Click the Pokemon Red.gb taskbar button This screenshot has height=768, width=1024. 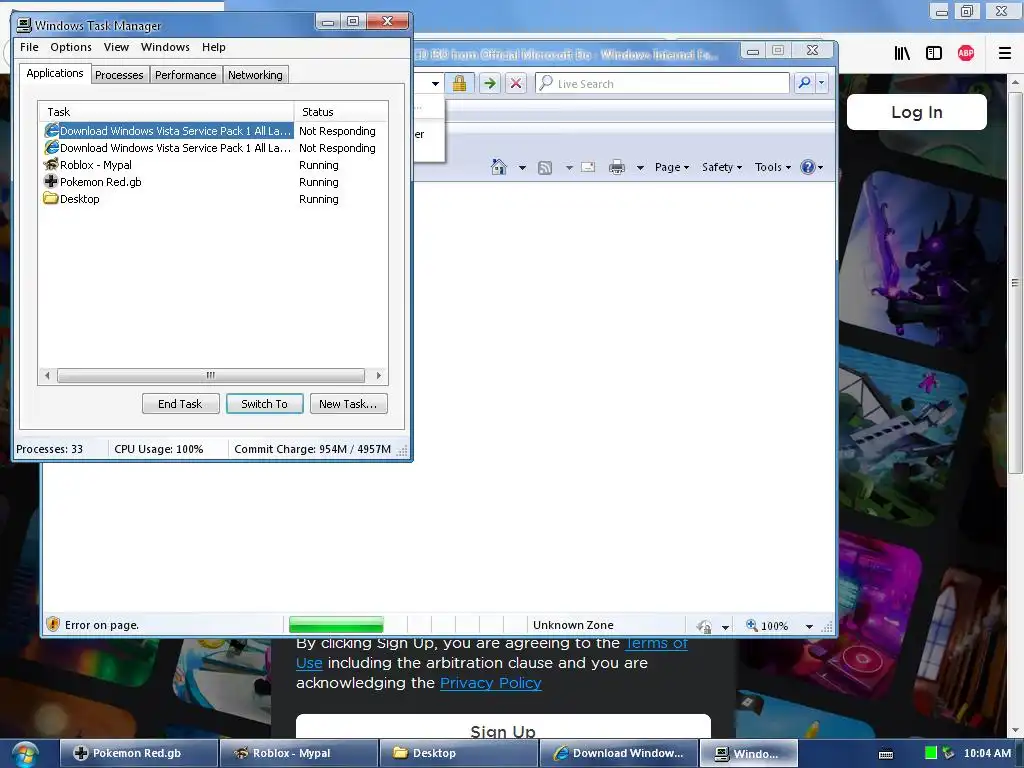(x=138, y=753)
